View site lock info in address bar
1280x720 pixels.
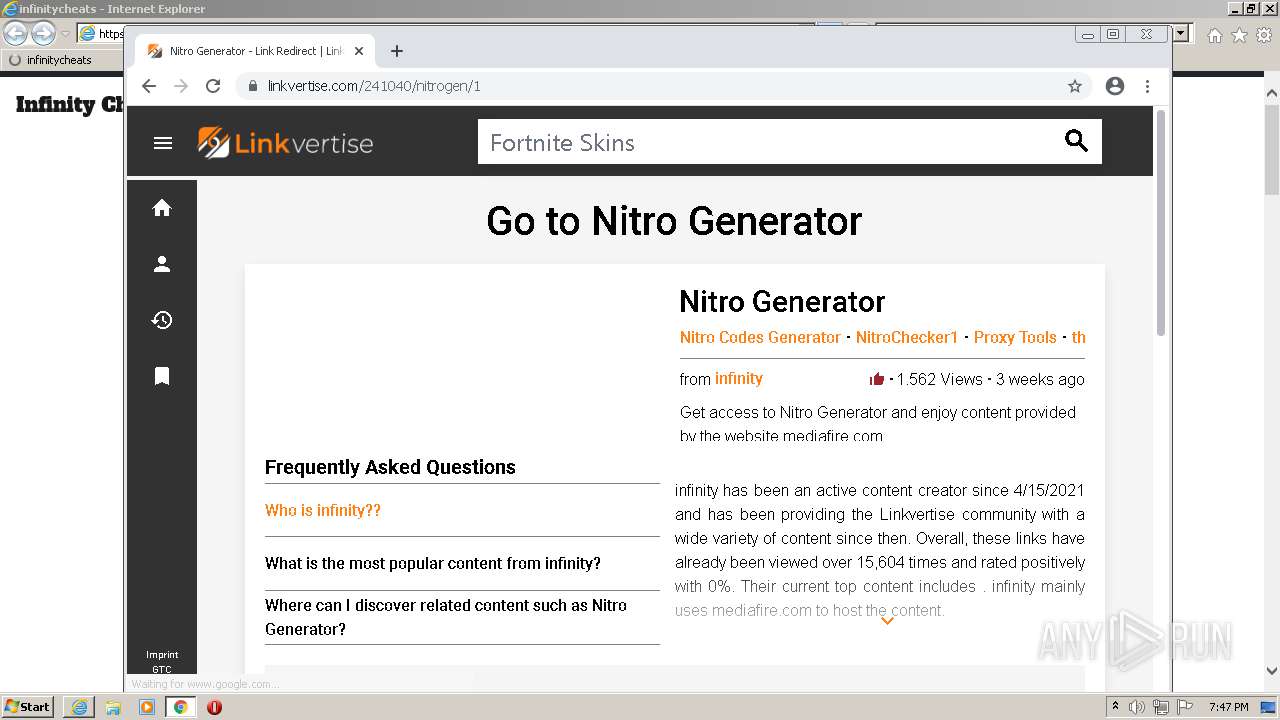(x=253, y=86)
